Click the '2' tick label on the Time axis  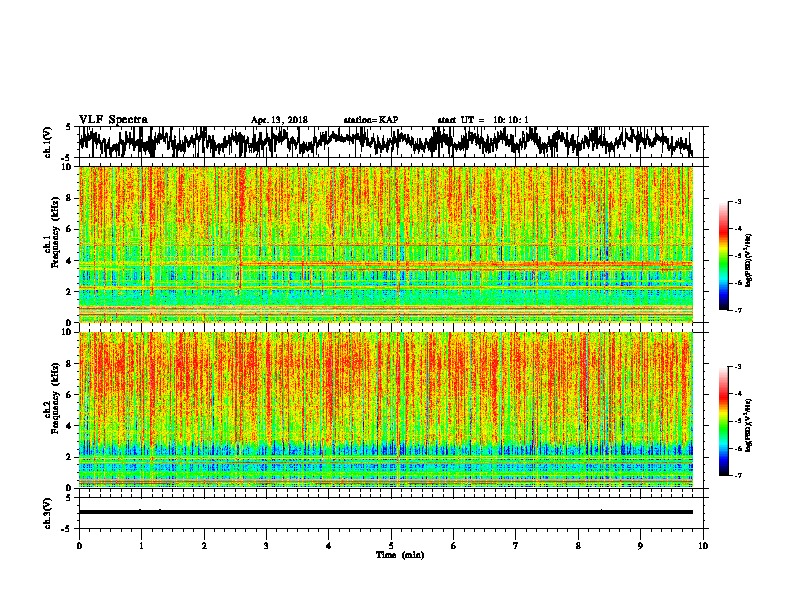(x=204, y=546)
